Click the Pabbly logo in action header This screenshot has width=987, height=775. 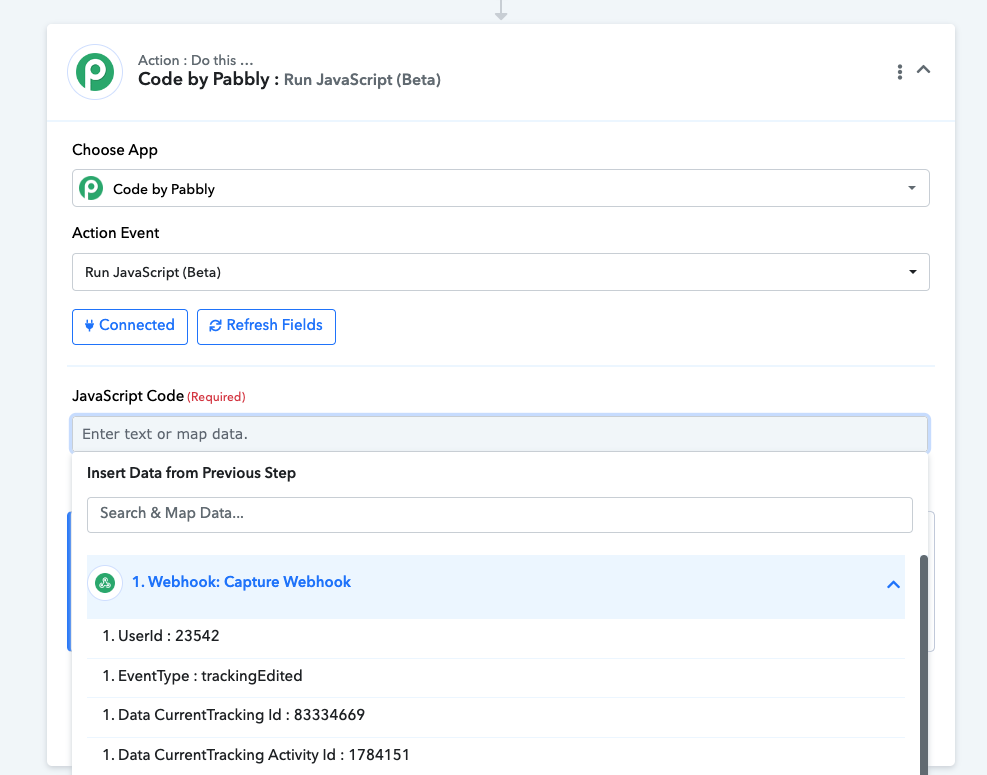coord(95,72)
